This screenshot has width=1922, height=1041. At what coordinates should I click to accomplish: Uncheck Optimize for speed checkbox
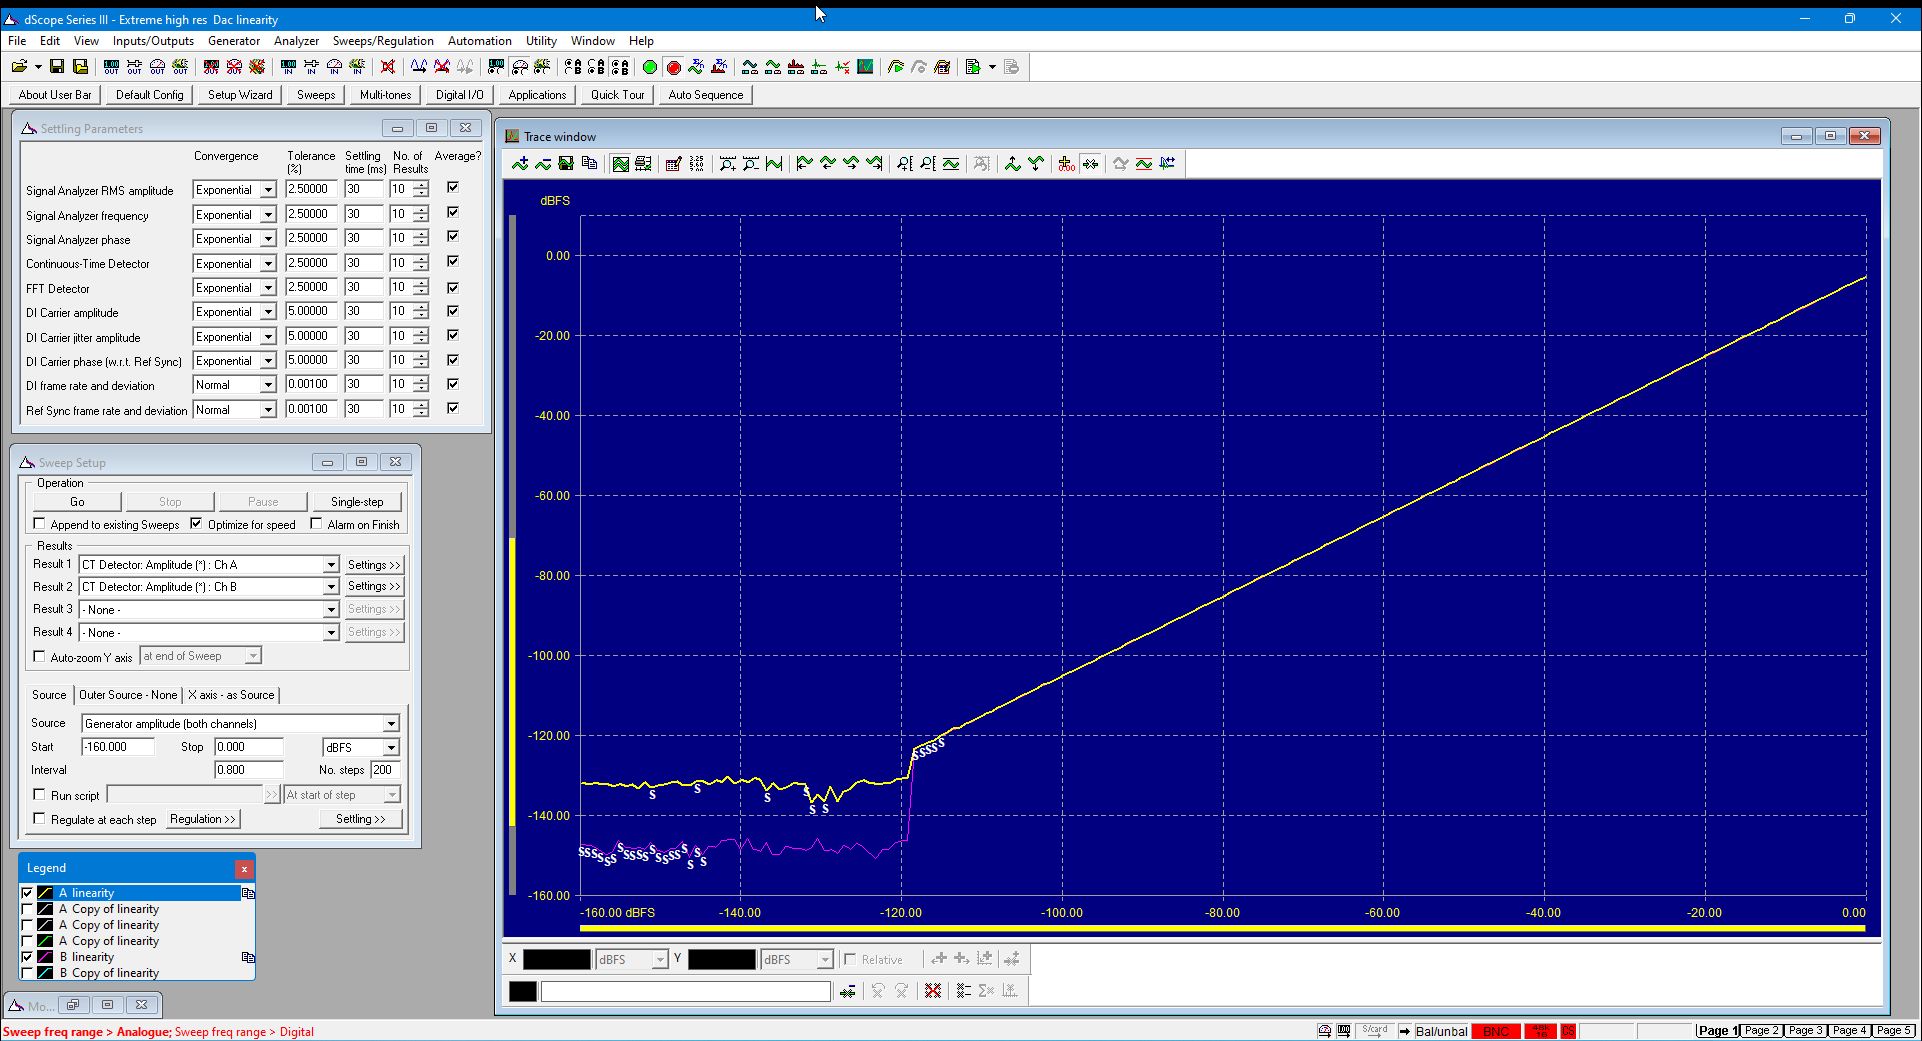tap(196, 524)
